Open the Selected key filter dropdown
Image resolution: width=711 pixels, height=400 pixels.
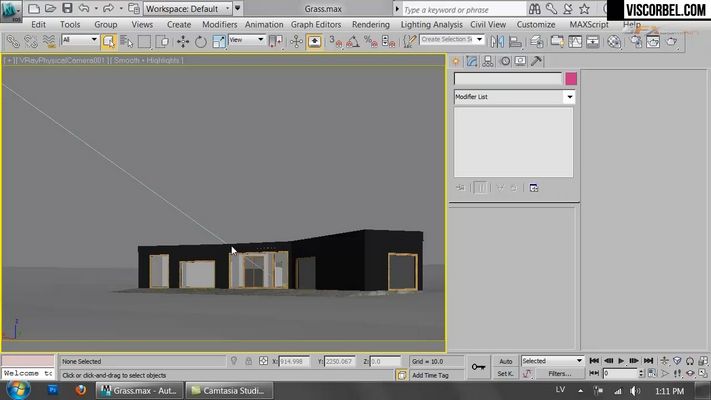click(x=552, y=361)
